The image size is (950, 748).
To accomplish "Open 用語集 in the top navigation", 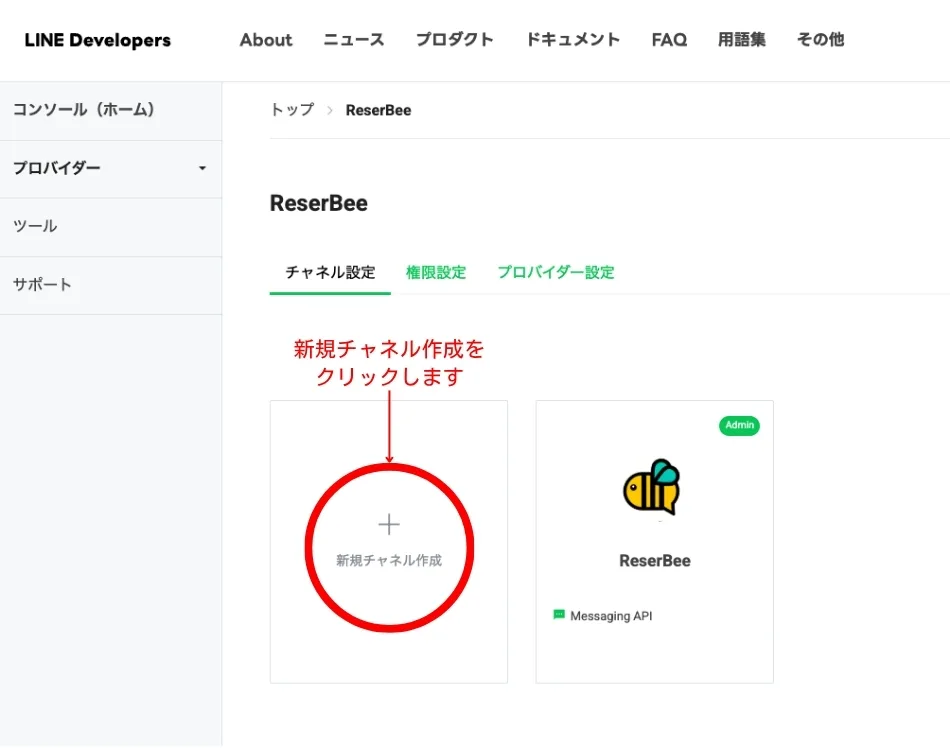I will click(742, 40).
